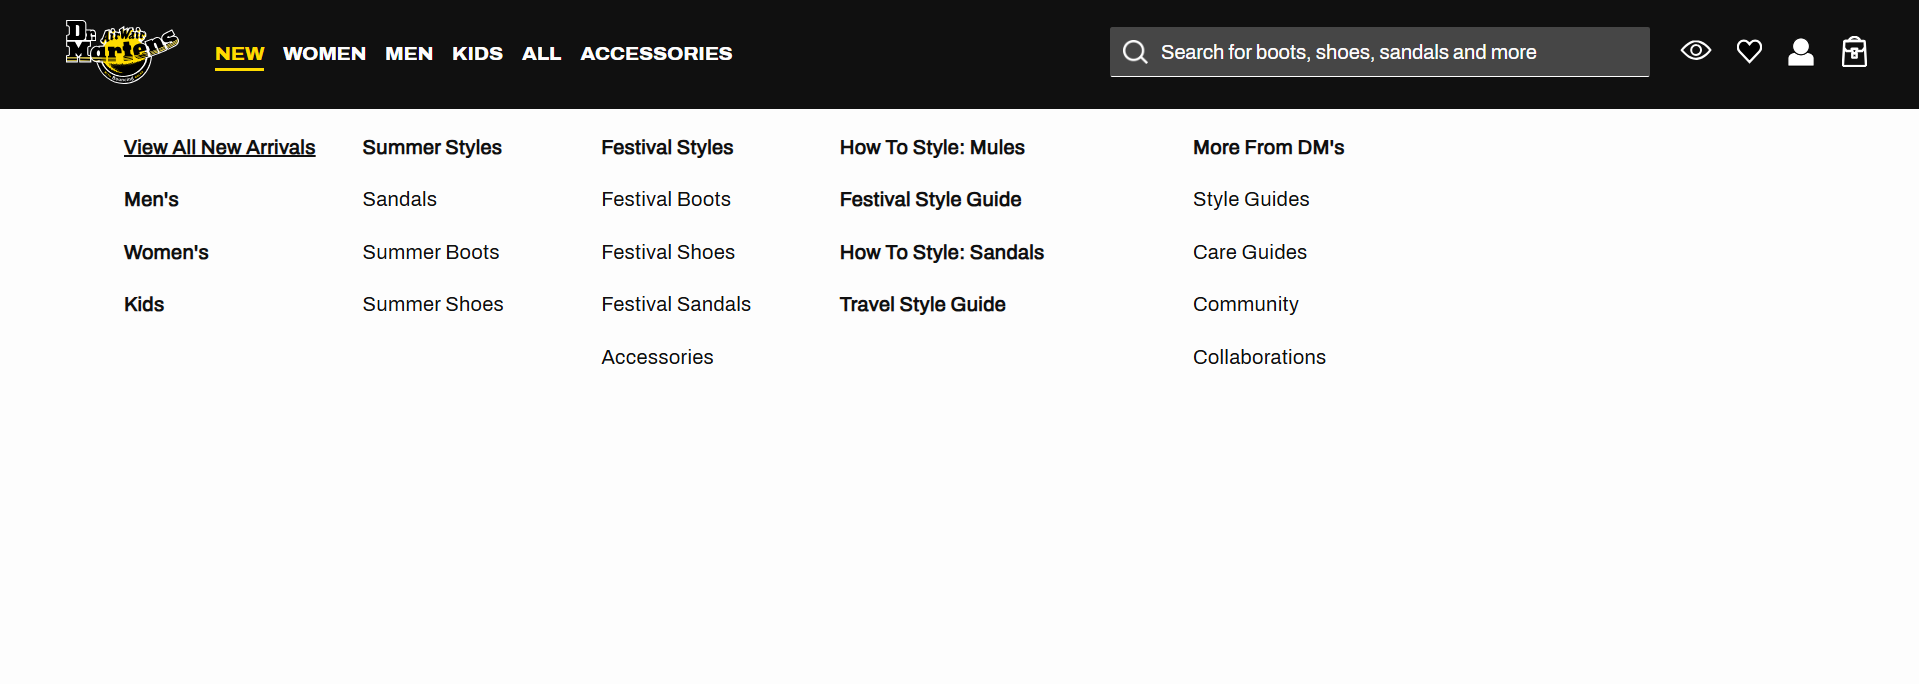Expand the ACCESSORIES navigation menu

656,53
